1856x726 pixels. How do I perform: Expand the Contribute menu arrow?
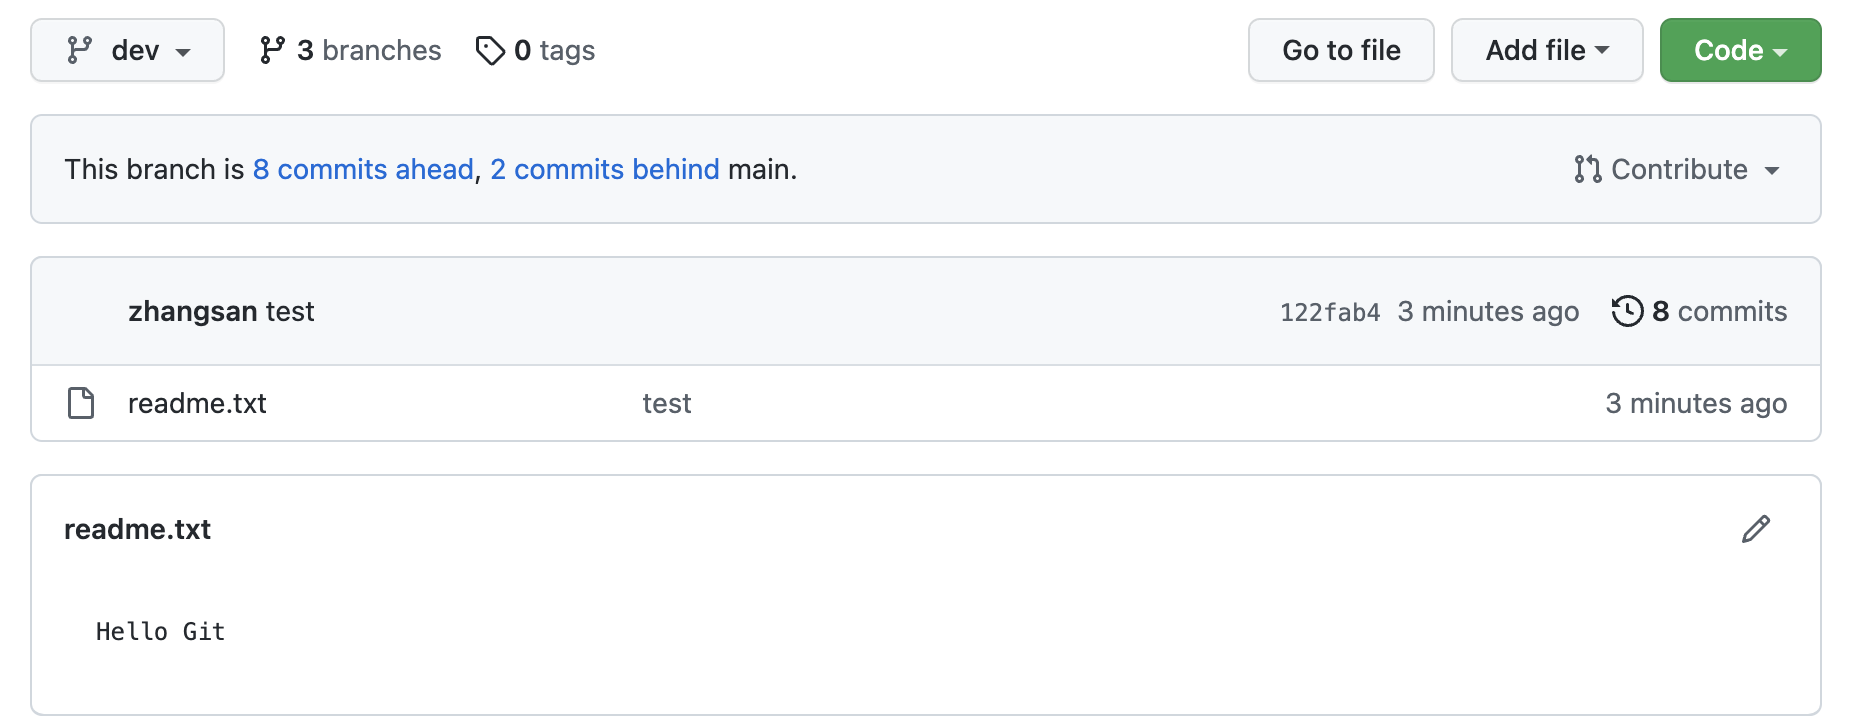click(1772, 170)
